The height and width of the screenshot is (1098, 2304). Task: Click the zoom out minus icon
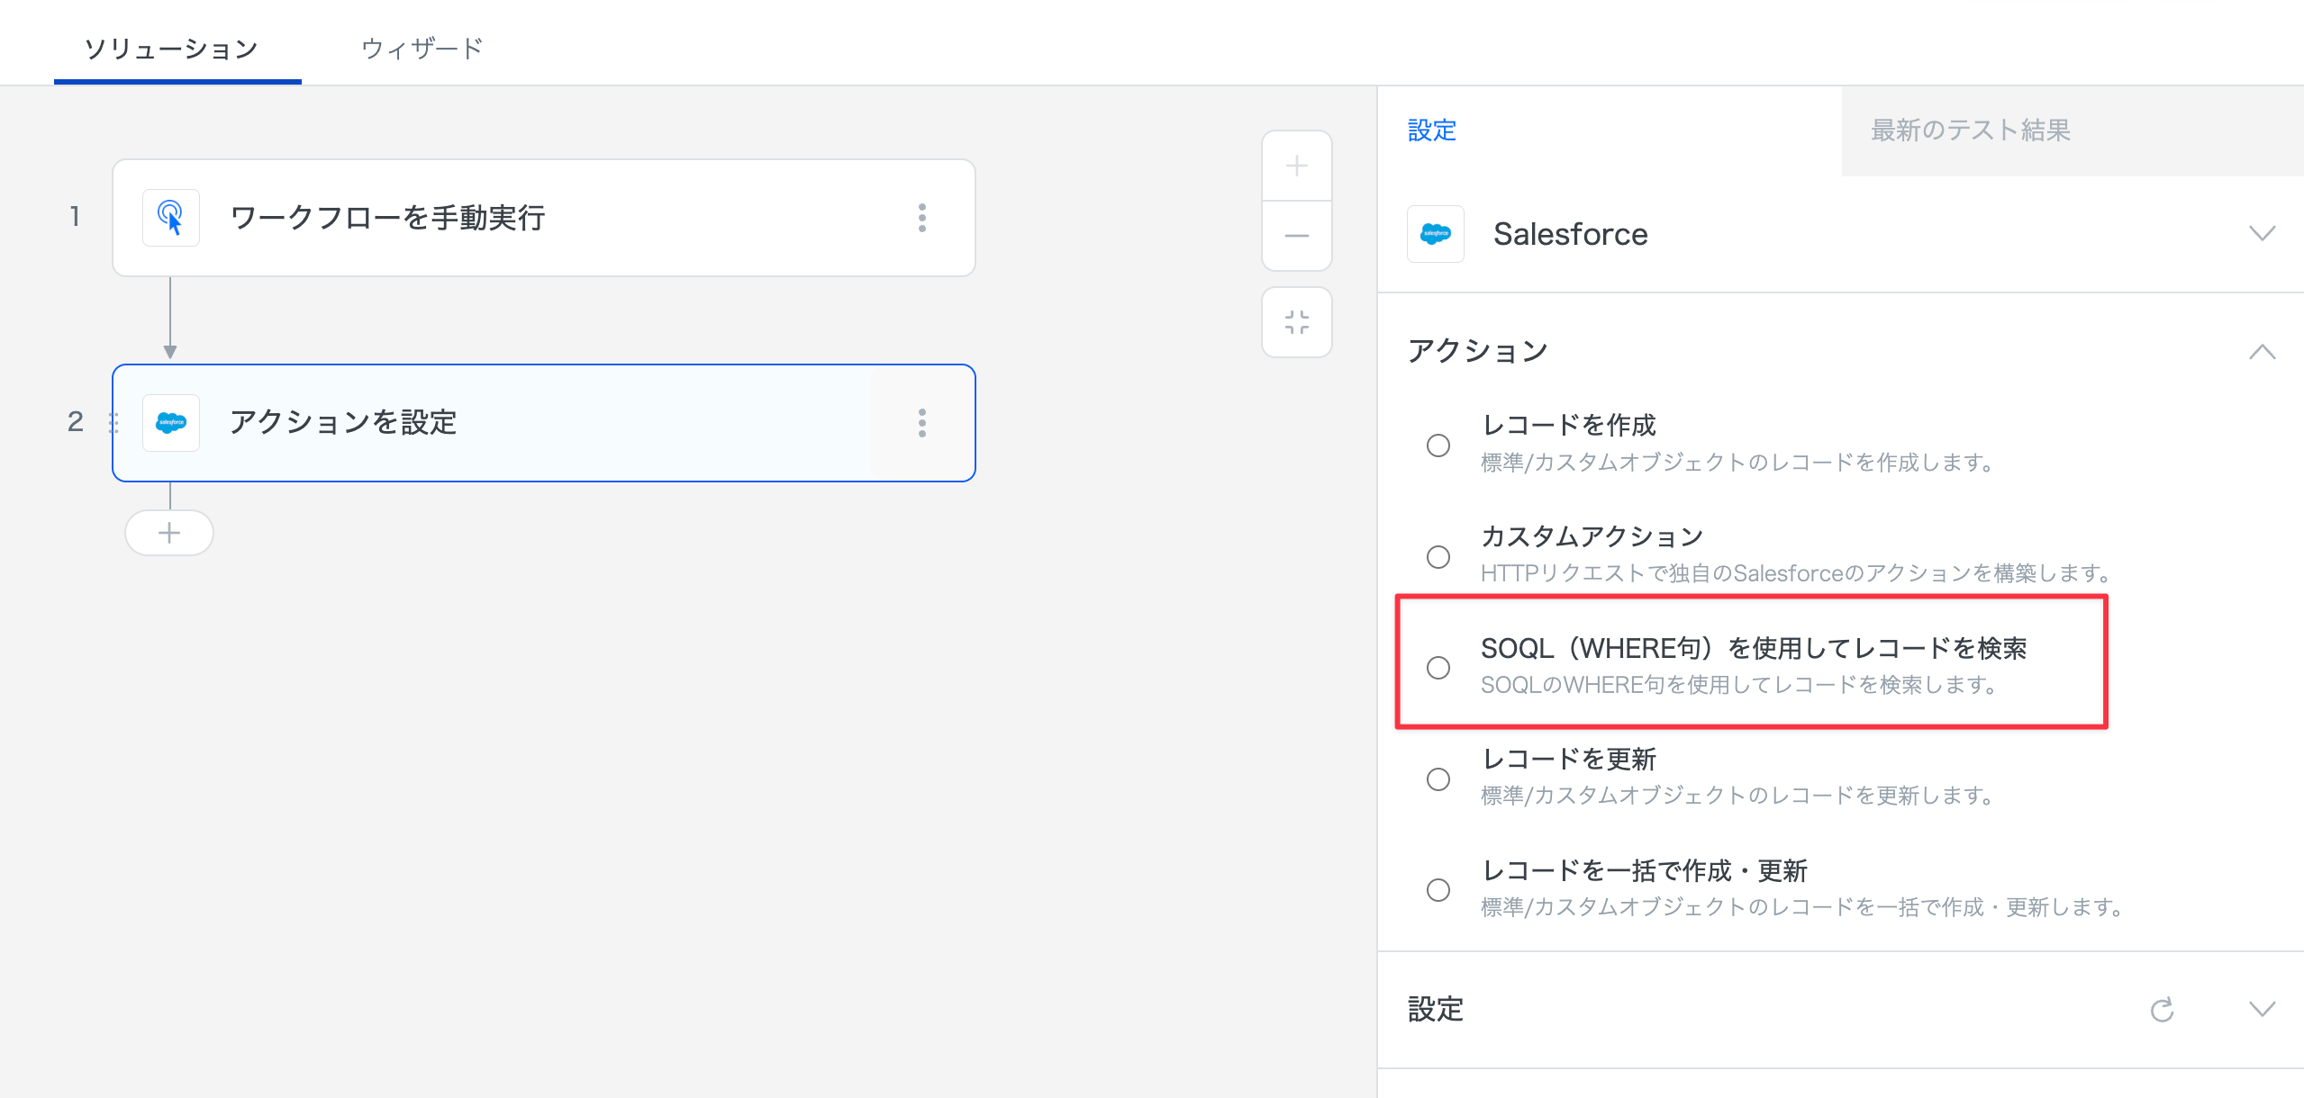click(1296, 236)
